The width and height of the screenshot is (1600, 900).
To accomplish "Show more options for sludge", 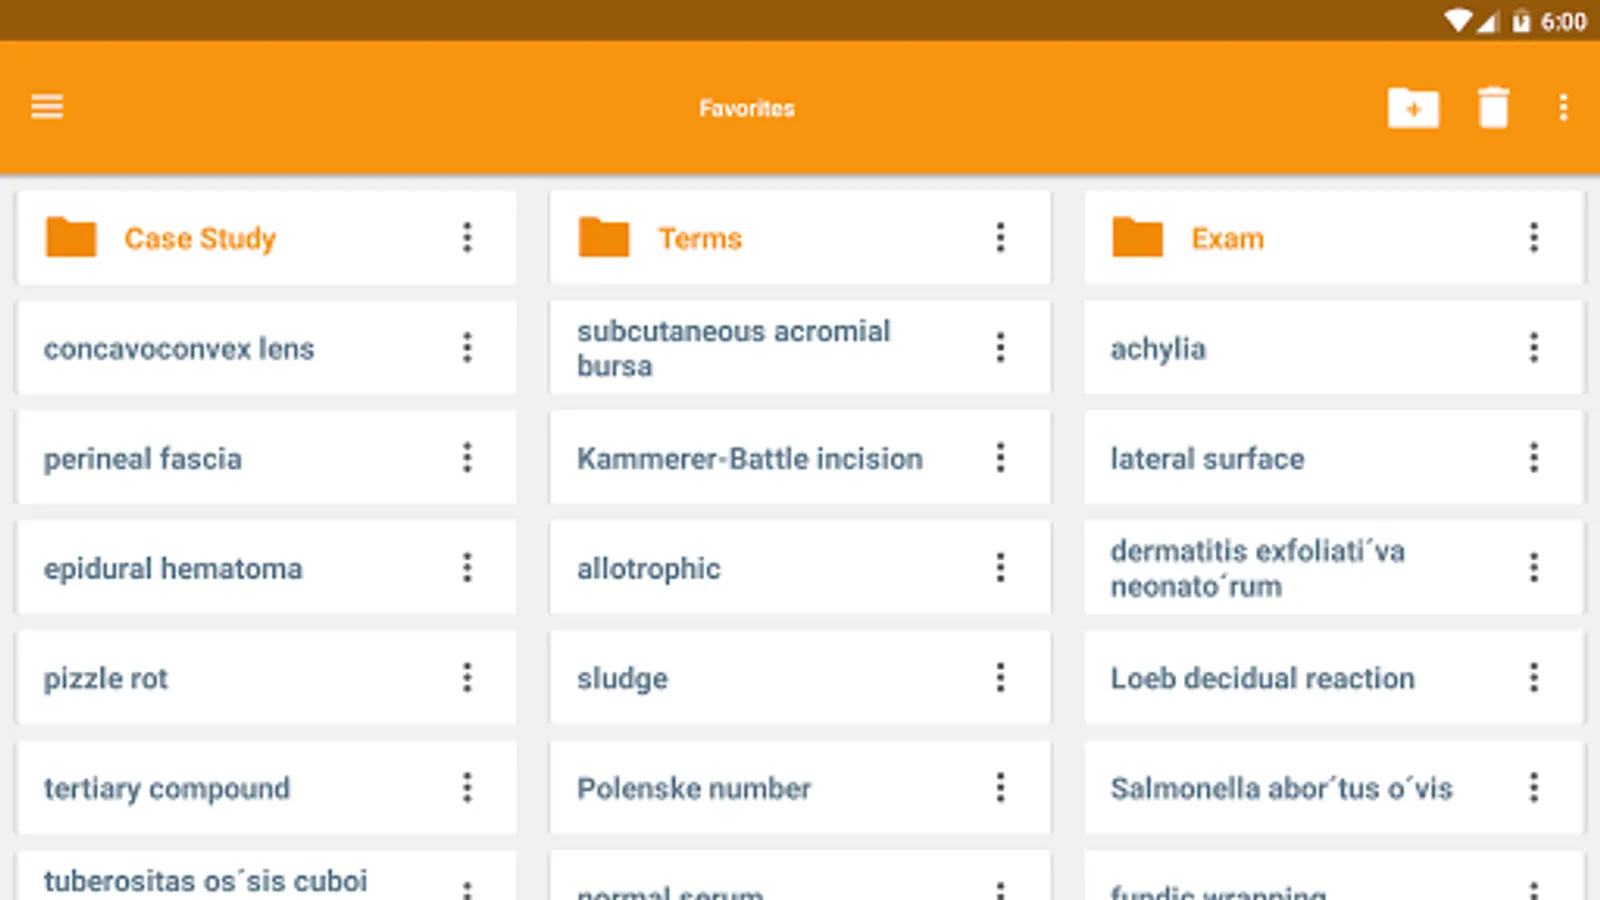I will tap(1000, 678).
